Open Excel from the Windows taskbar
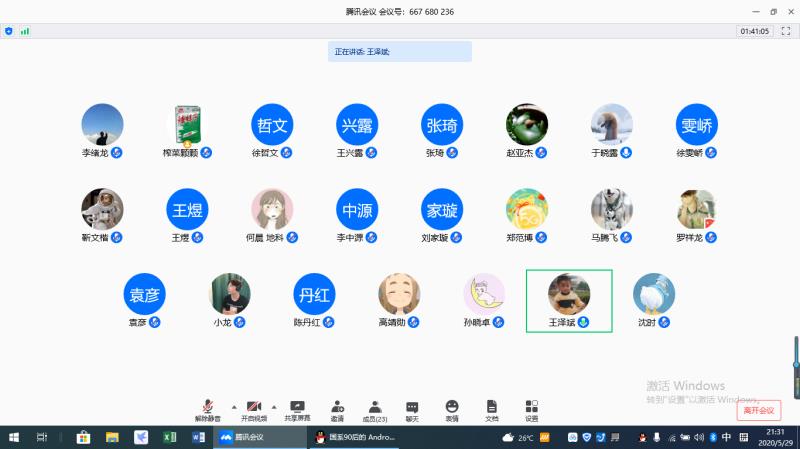This screenshot has width=800, height=449. coord(170,437)
